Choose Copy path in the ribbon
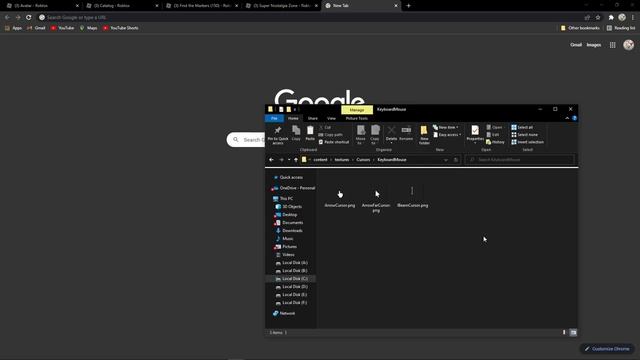Image resolution: width=640 pixels, height=360 pixels. pyautogui.click(x=330, y=135)
